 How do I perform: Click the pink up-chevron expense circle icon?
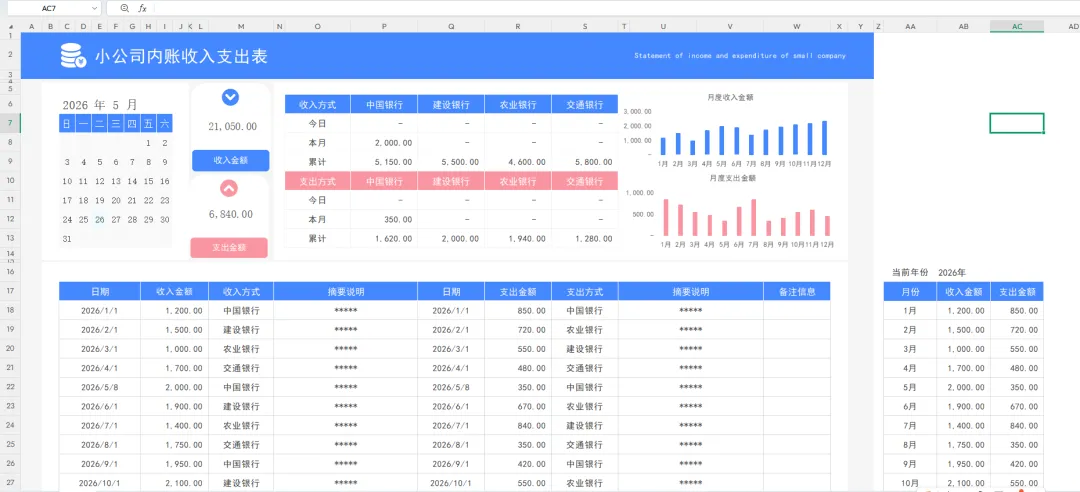pos(229,187)
